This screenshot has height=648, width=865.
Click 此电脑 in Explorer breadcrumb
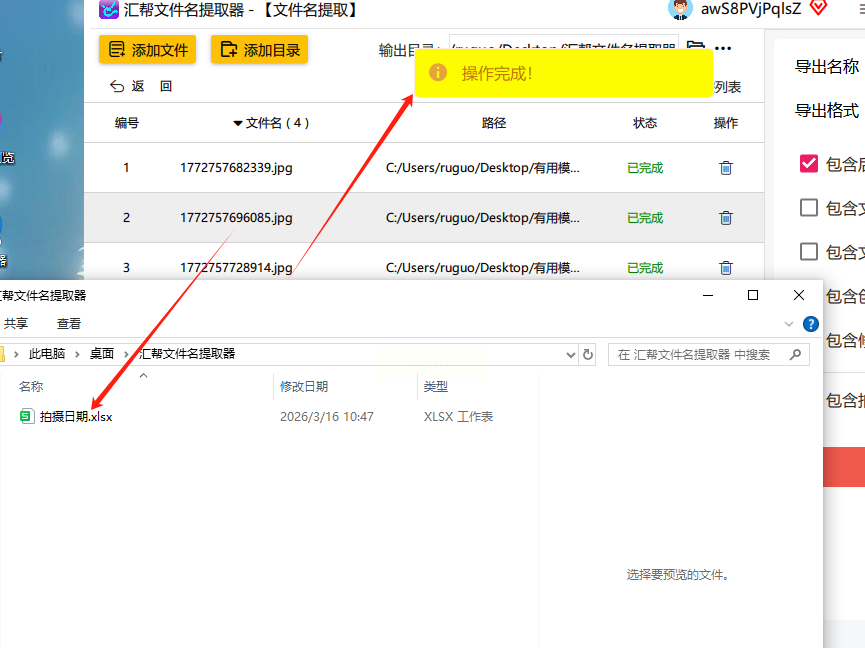tap(47, 354)
